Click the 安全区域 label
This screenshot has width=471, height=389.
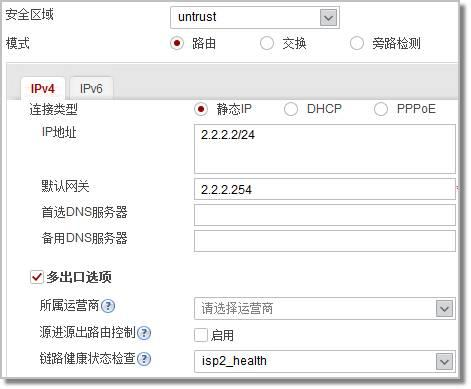click(29, 15)
